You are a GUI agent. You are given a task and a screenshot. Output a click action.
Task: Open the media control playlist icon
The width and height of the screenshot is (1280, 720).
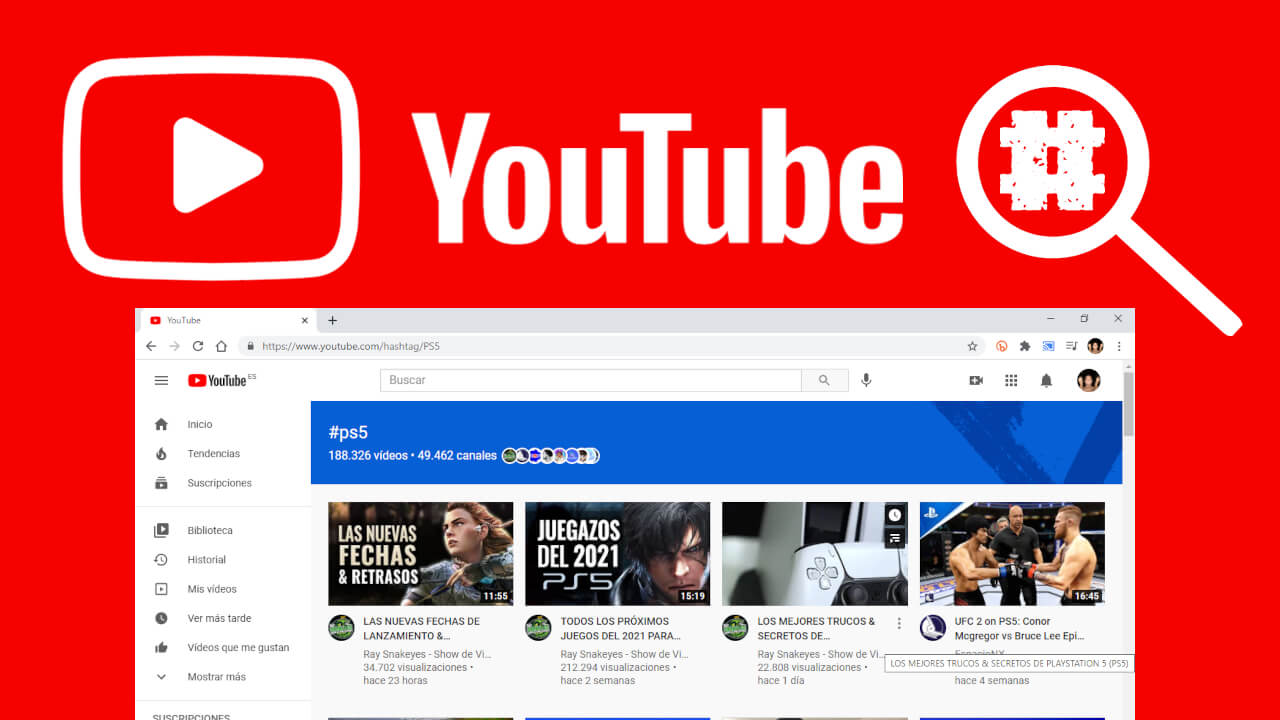tap(1071, 346)
